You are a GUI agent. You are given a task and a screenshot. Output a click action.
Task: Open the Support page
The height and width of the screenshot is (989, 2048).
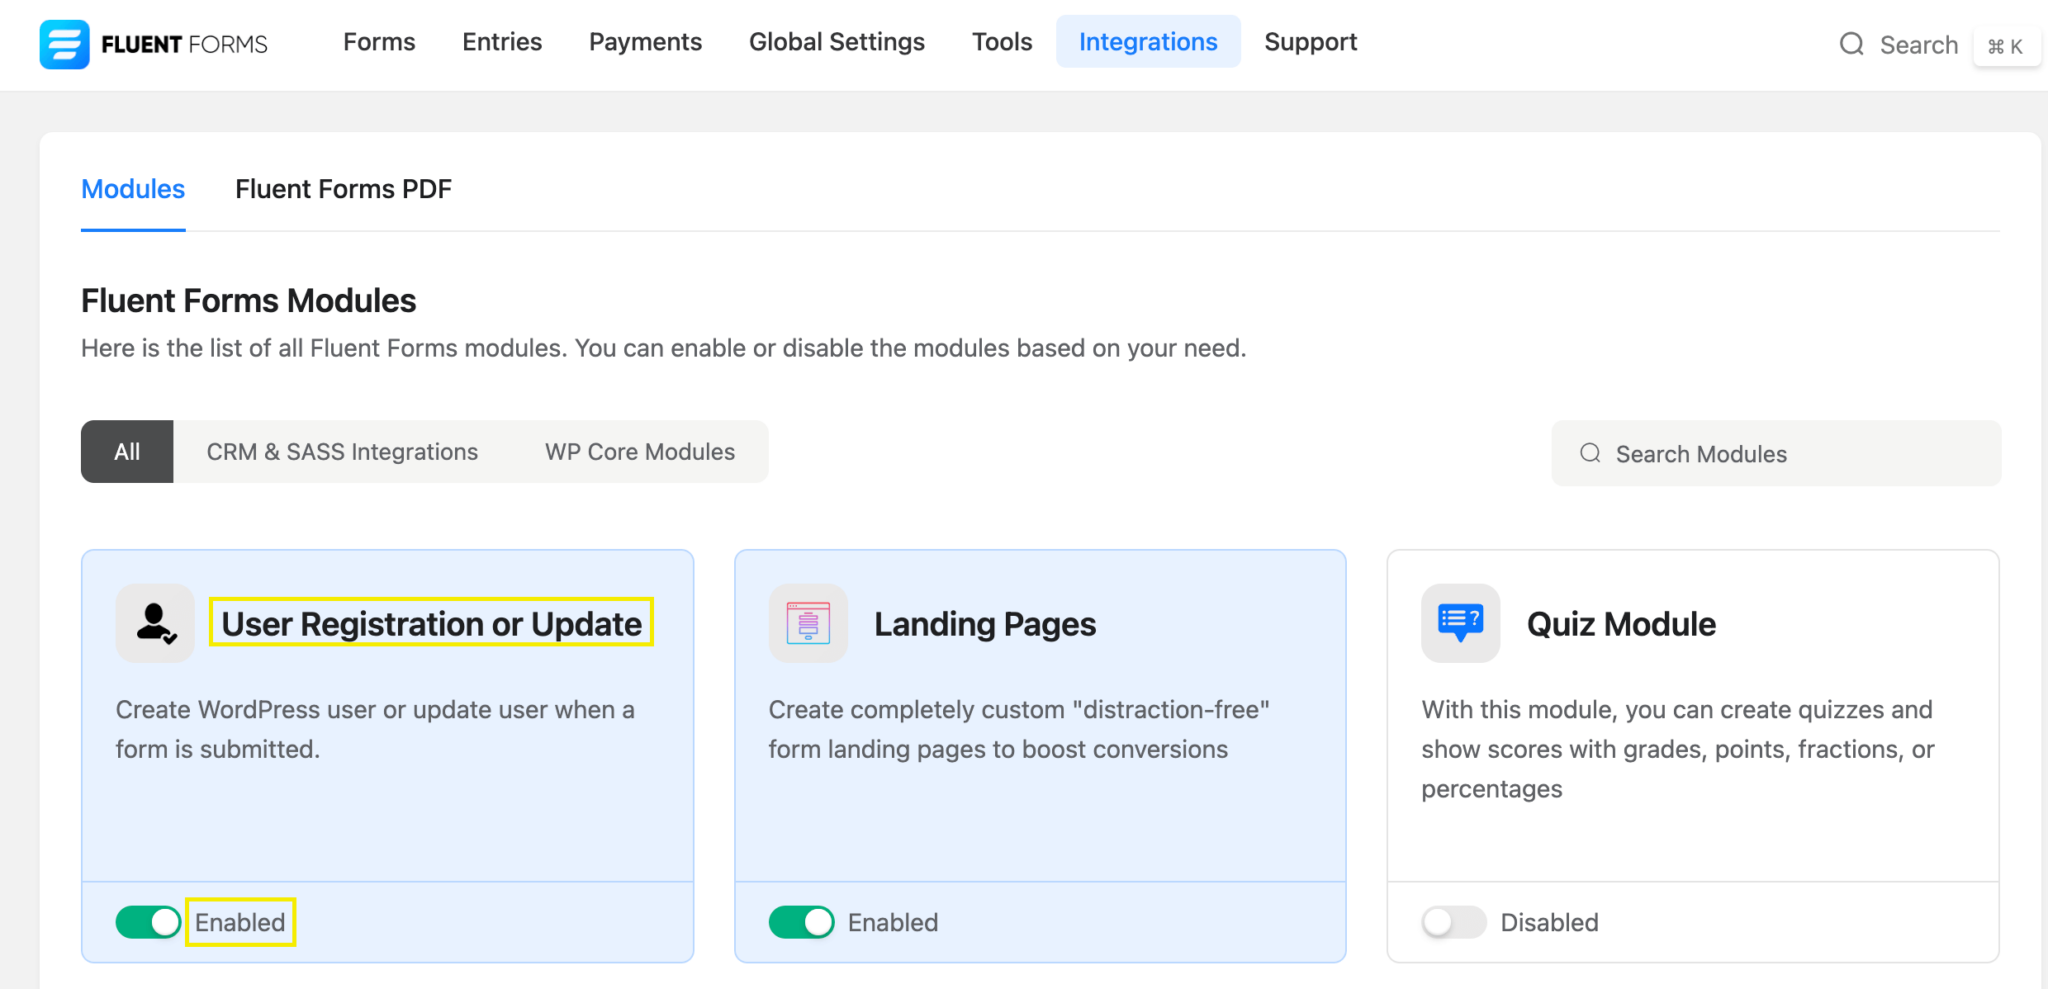(1310, 42)
